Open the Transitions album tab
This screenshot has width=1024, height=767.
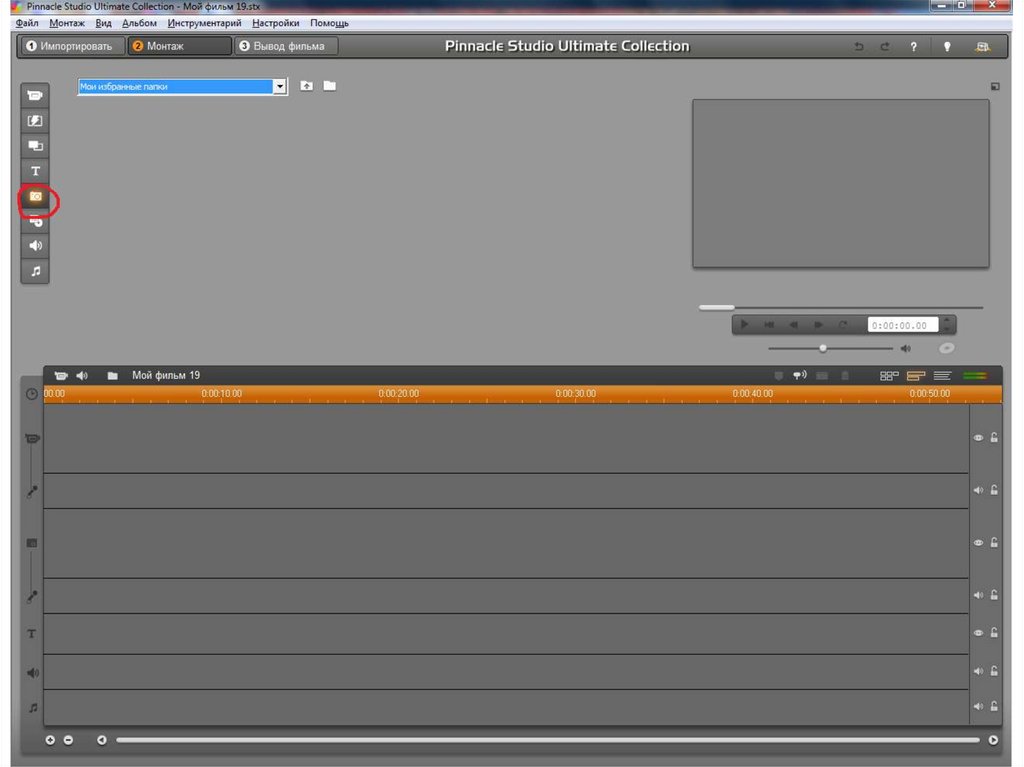tap(35, 121)
